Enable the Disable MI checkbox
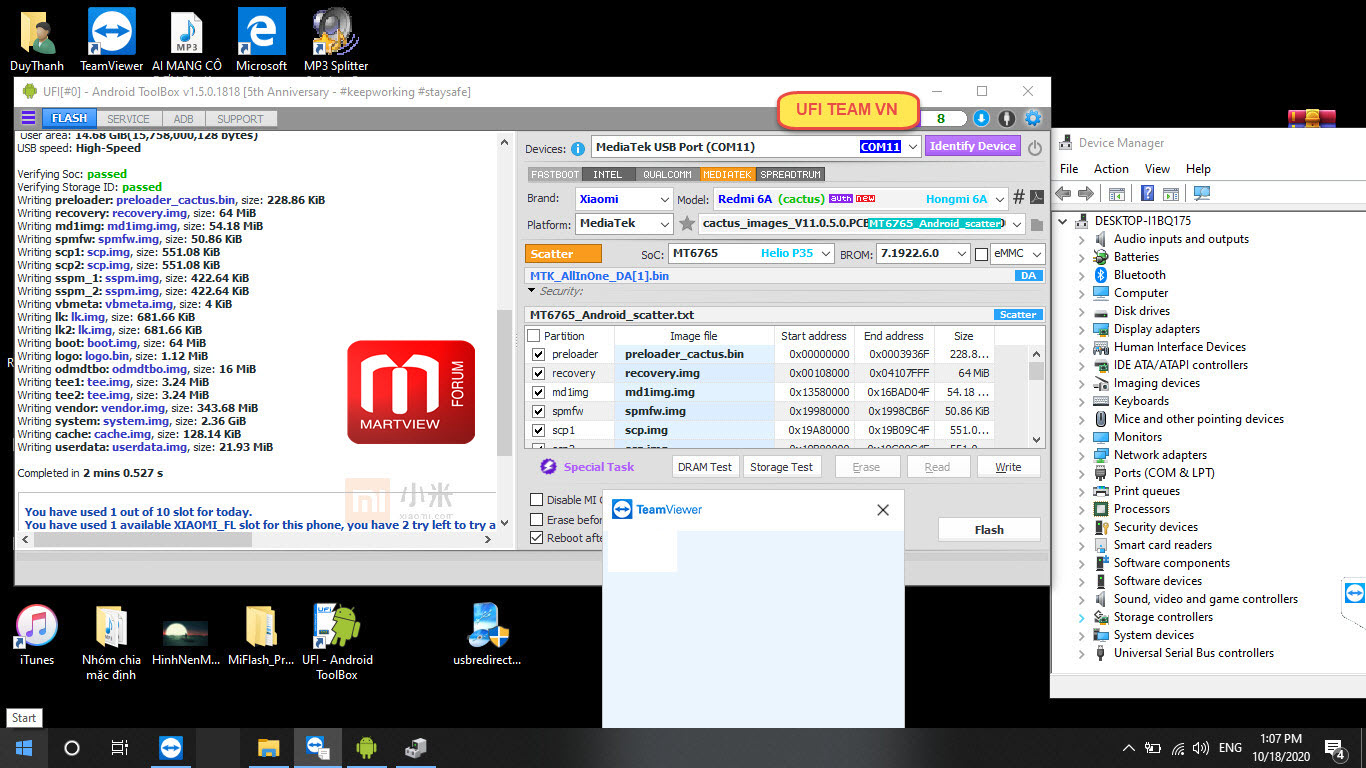The image size is (1366, 768). 537,500
